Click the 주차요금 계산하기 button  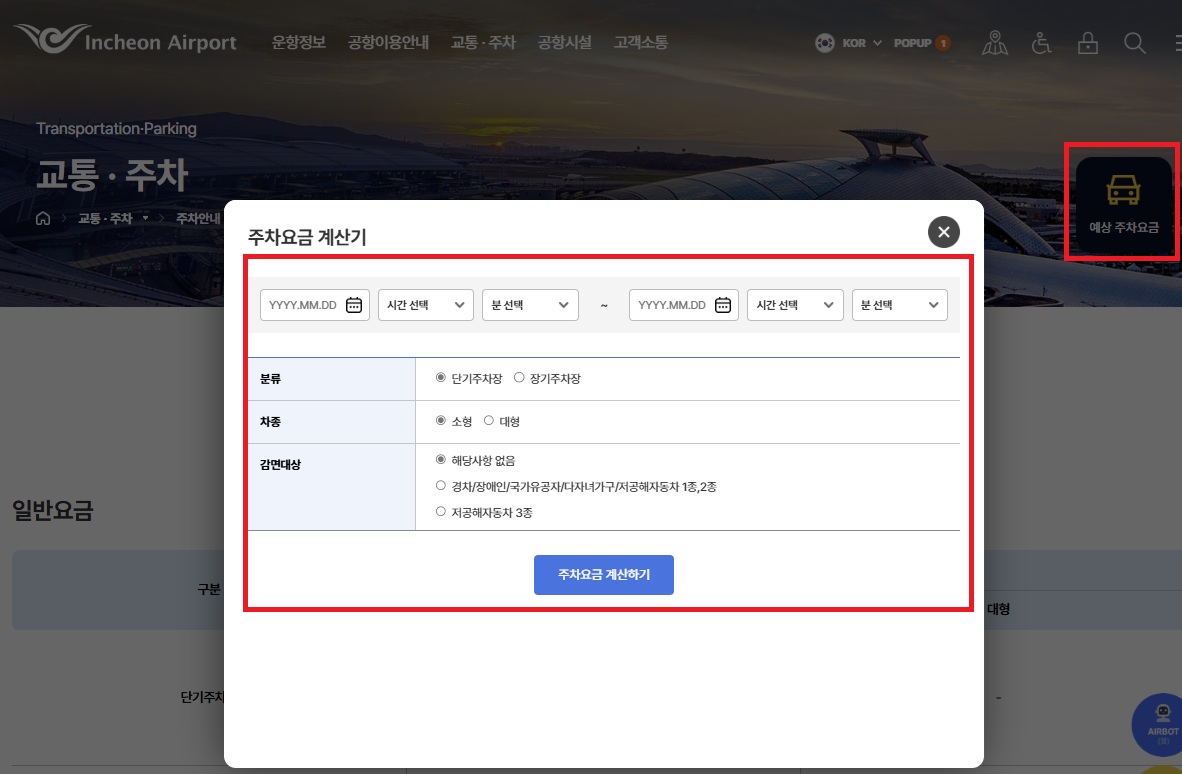(604, 575)
